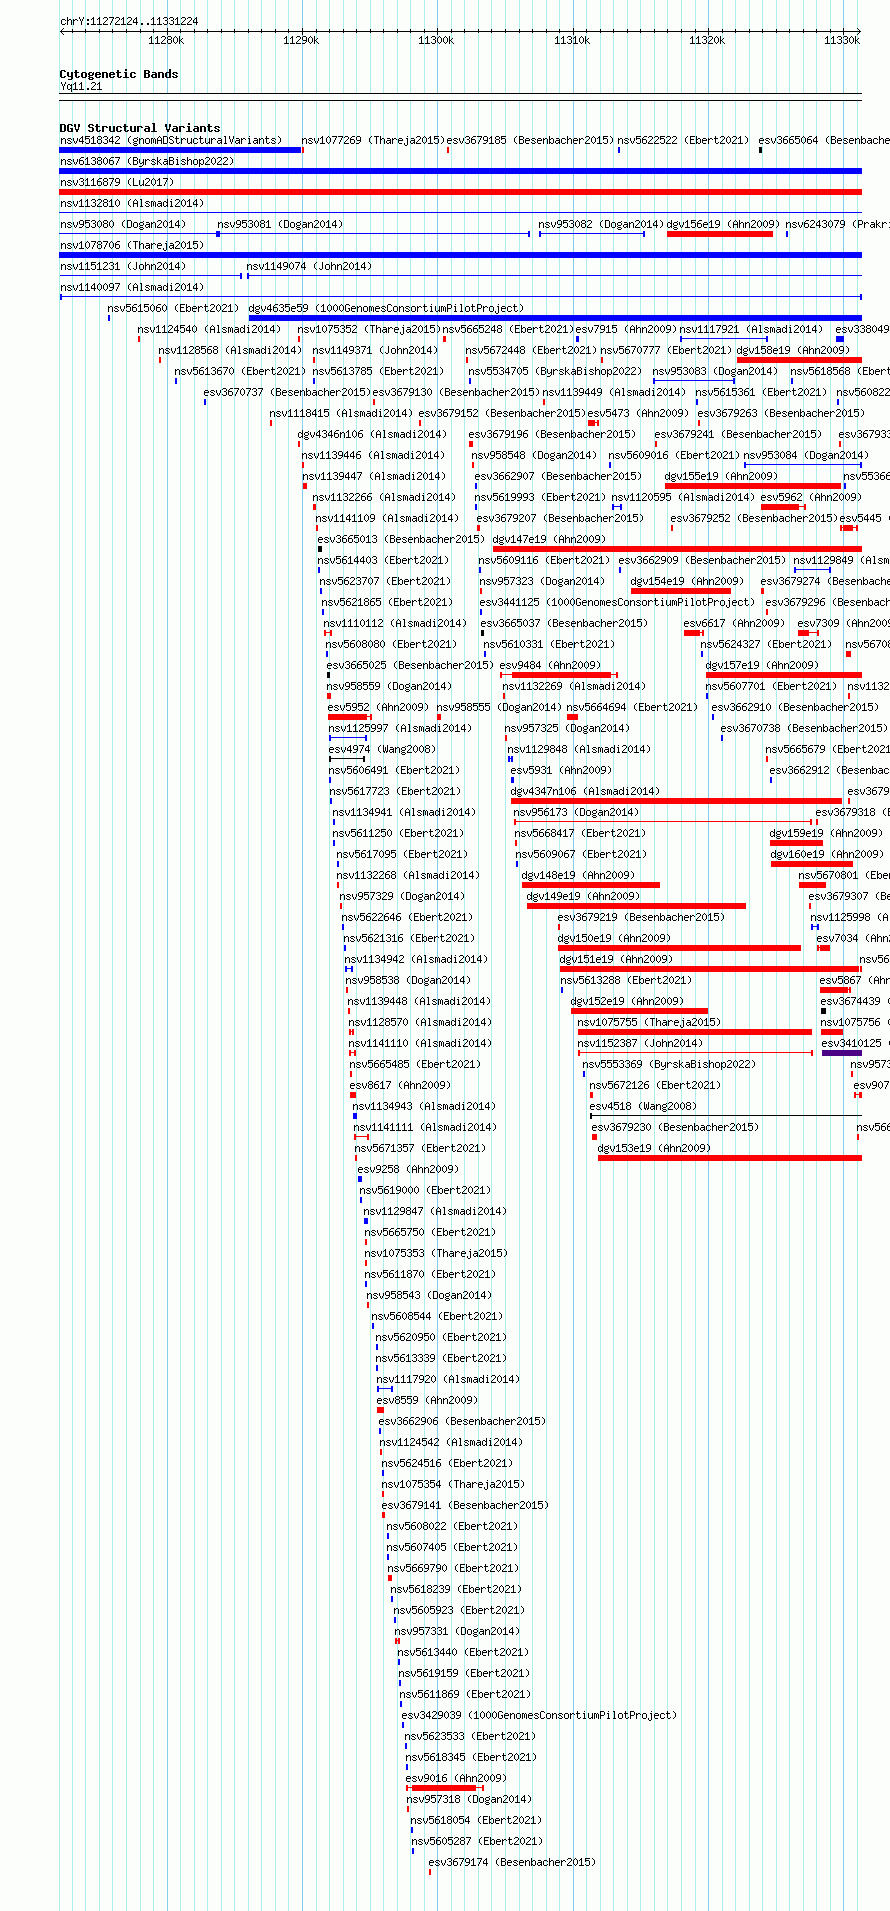The width and height of the screenshot is (890, 1911).
Task: Click nsv1077269 (Thareja2015) label
Action: [374, 140]
